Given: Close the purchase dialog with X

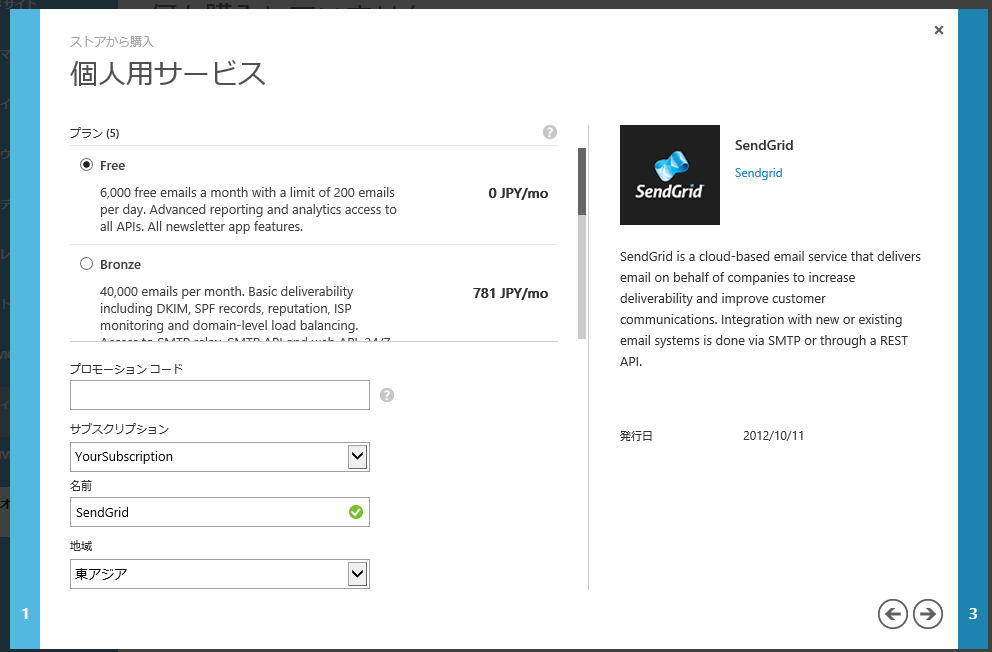Looking at the screenshot, I should [x=939, y=30].
